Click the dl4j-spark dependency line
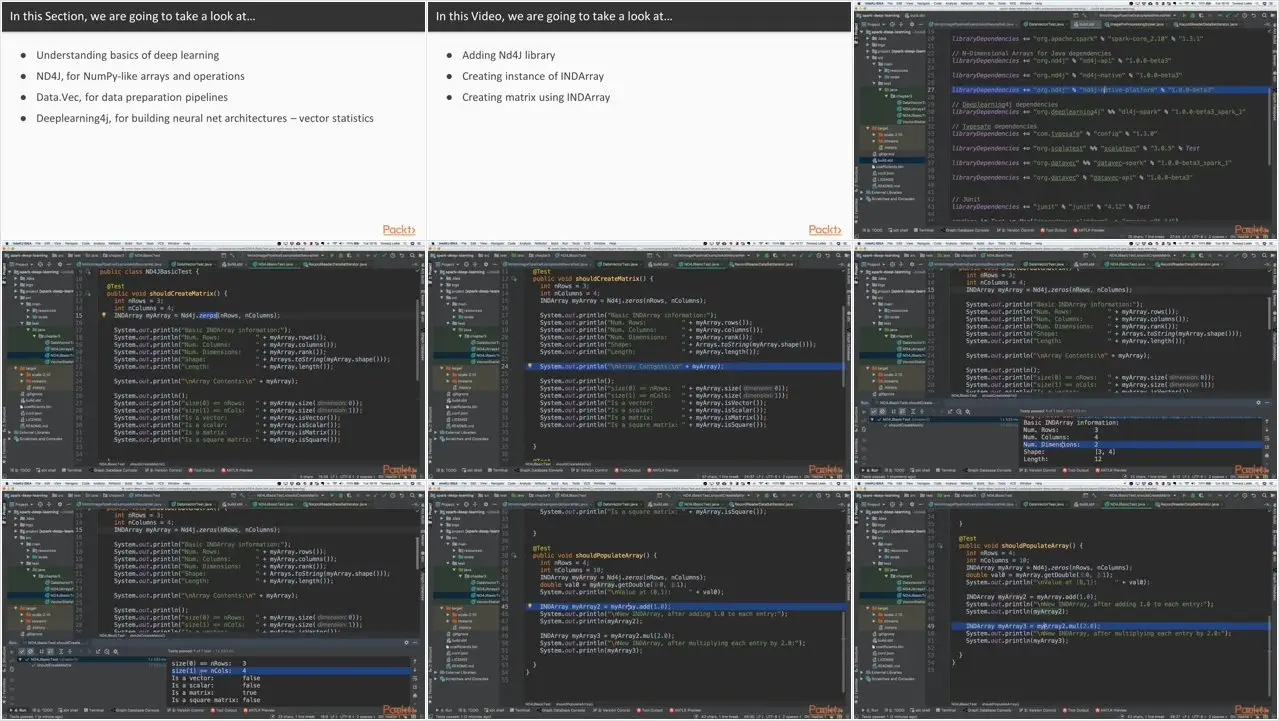The height and width of the screenshot is (721, 1279). (1099, 112)
